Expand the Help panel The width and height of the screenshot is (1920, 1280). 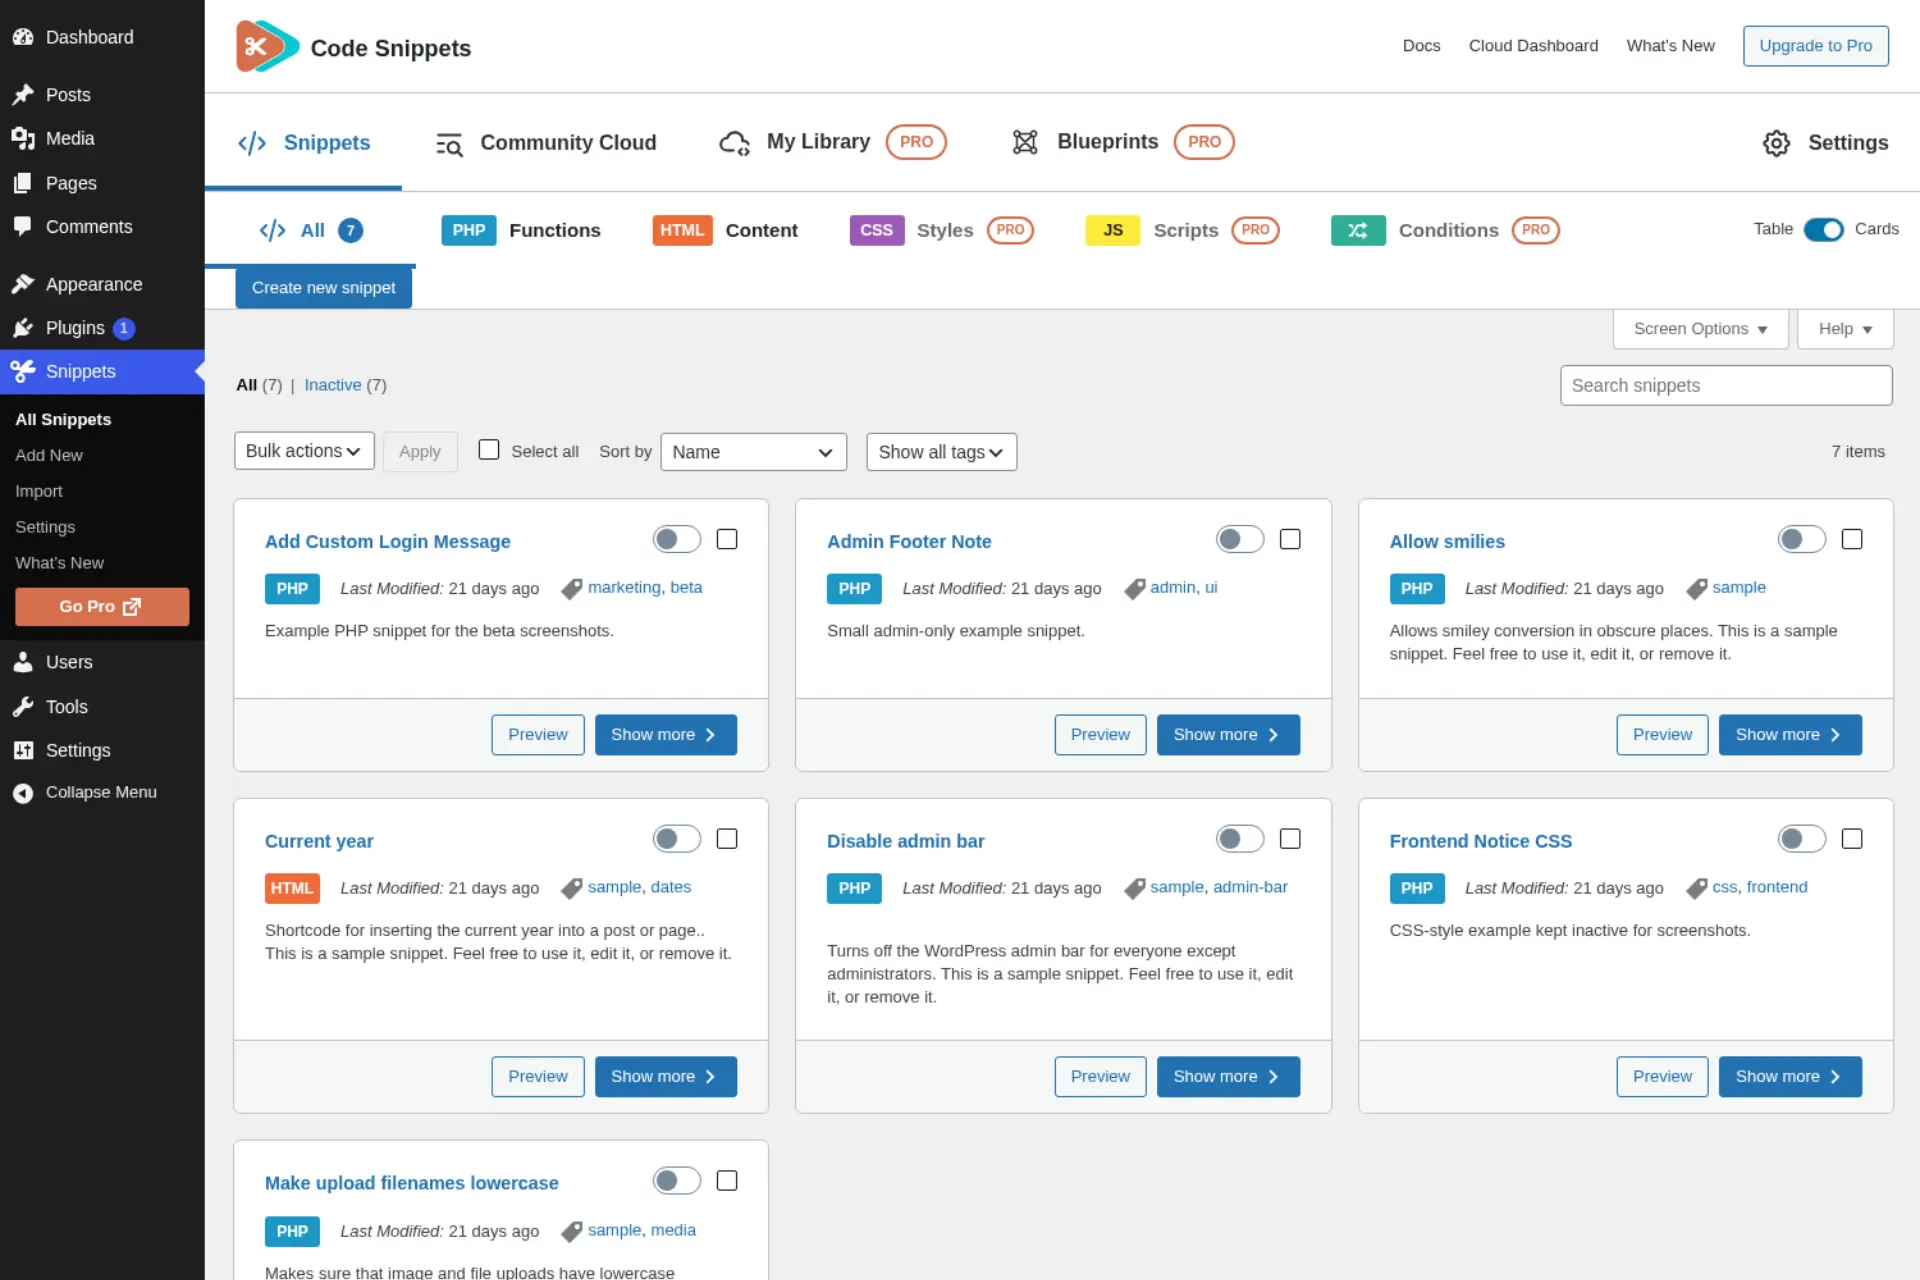pos(1845,329)
